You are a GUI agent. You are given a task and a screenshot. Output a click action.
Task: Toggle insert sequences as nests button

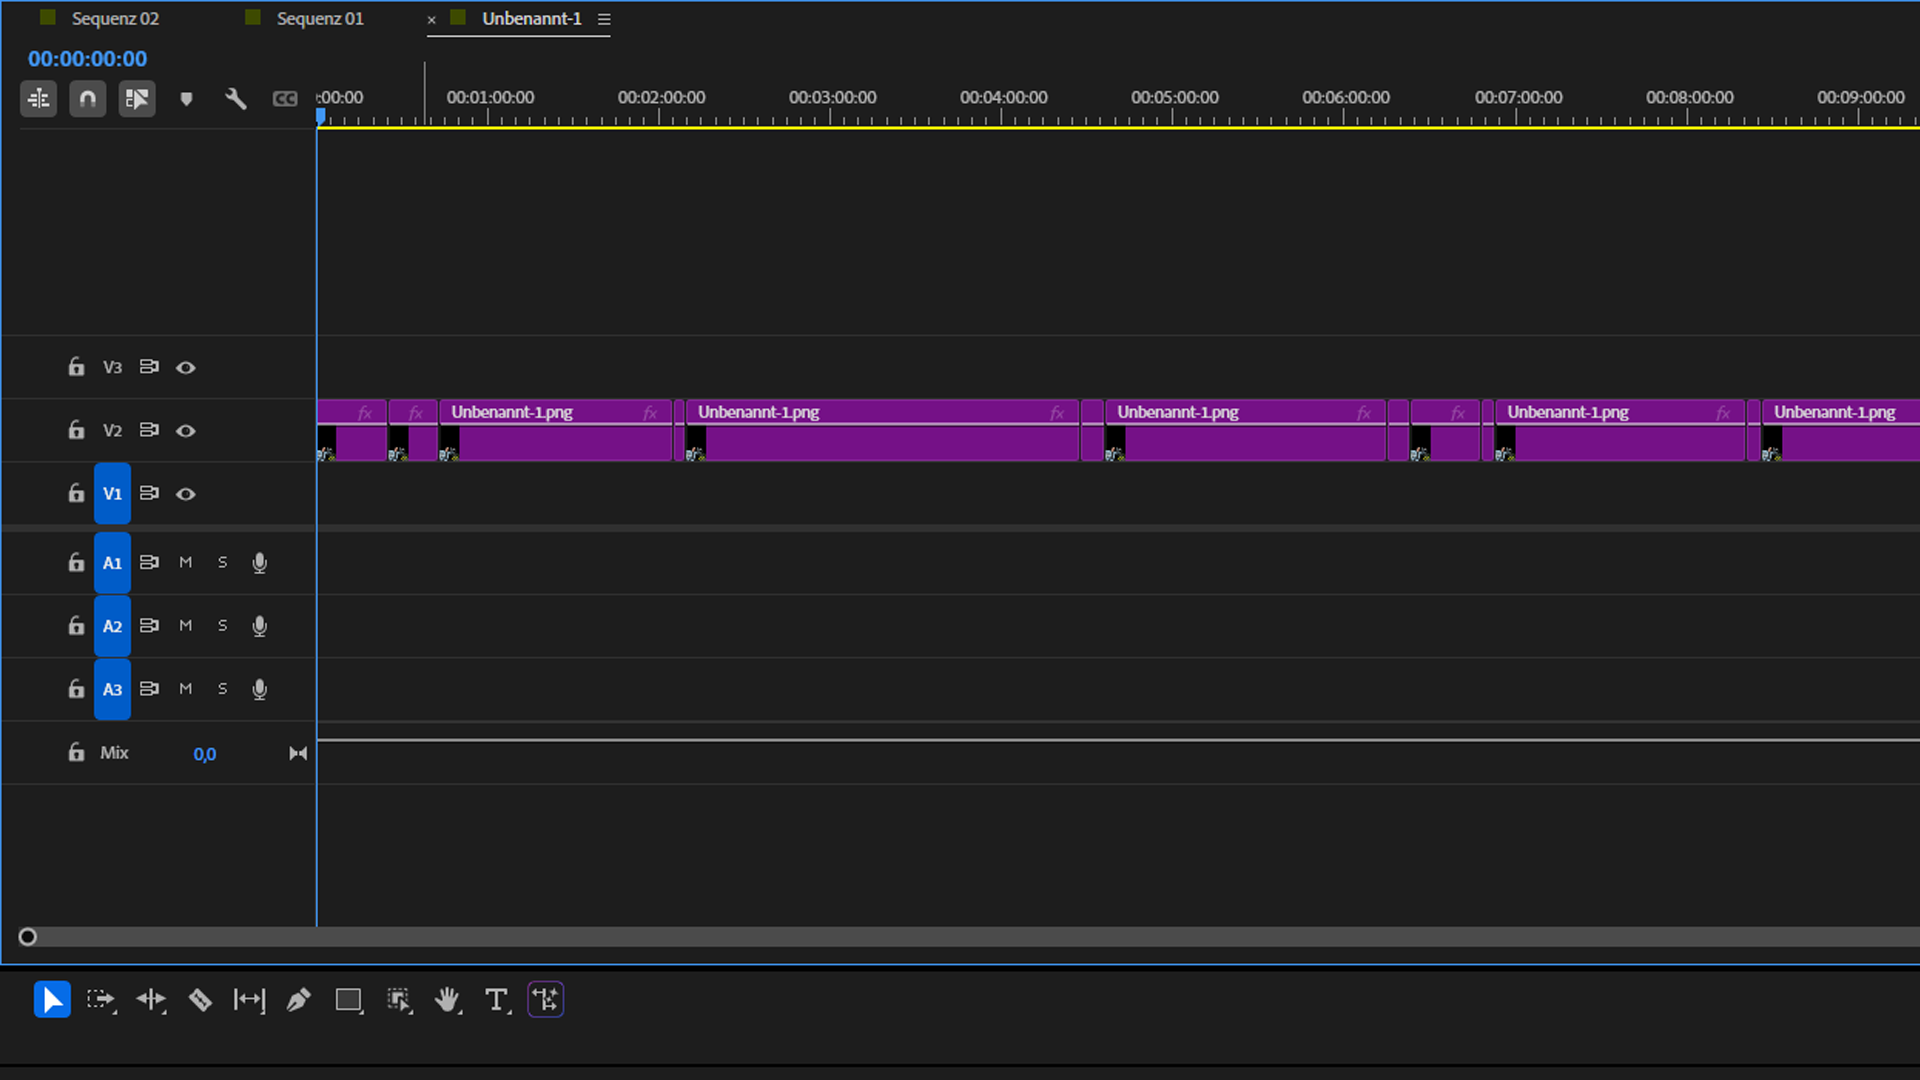pos(39,98)
